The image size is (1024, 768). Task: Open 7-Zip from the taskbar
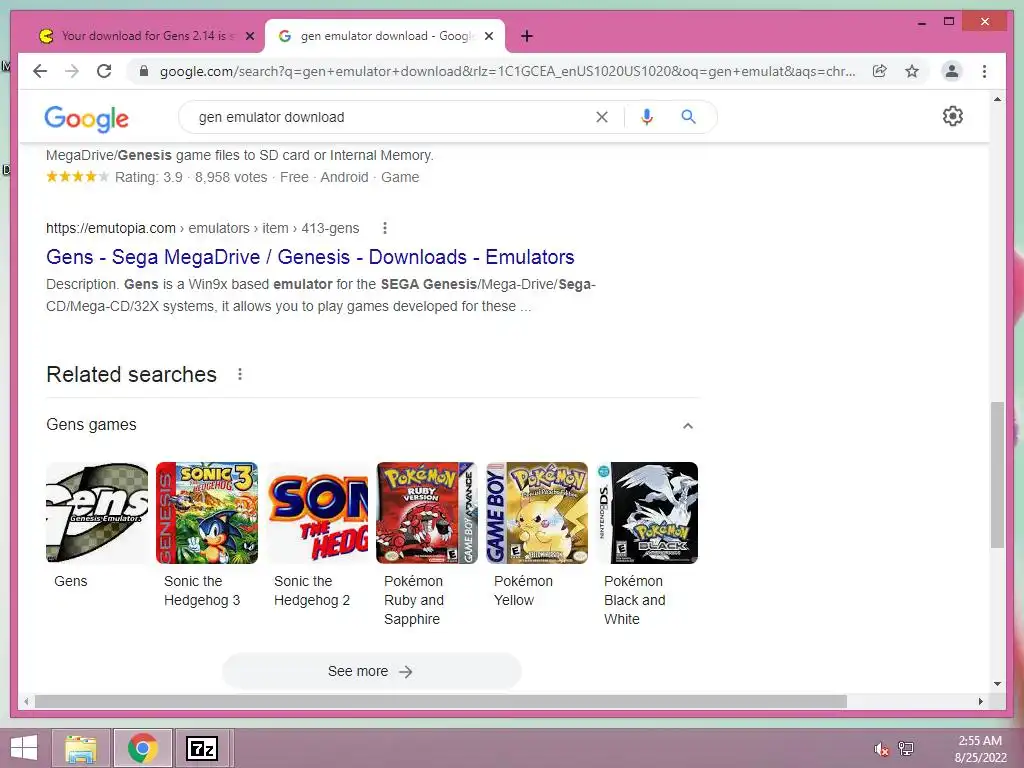point(202,748)
